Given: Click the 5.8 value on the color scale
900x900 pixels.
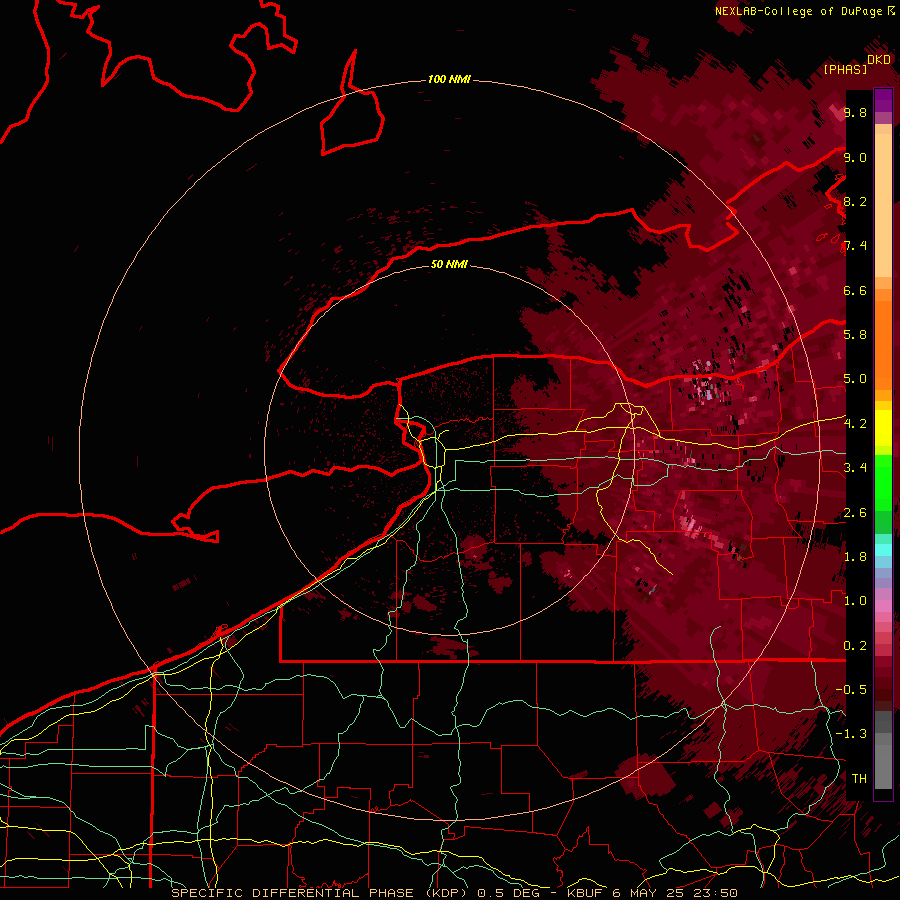Looking at the screenshot, I should pyautogui.click(x=855, y=334).
